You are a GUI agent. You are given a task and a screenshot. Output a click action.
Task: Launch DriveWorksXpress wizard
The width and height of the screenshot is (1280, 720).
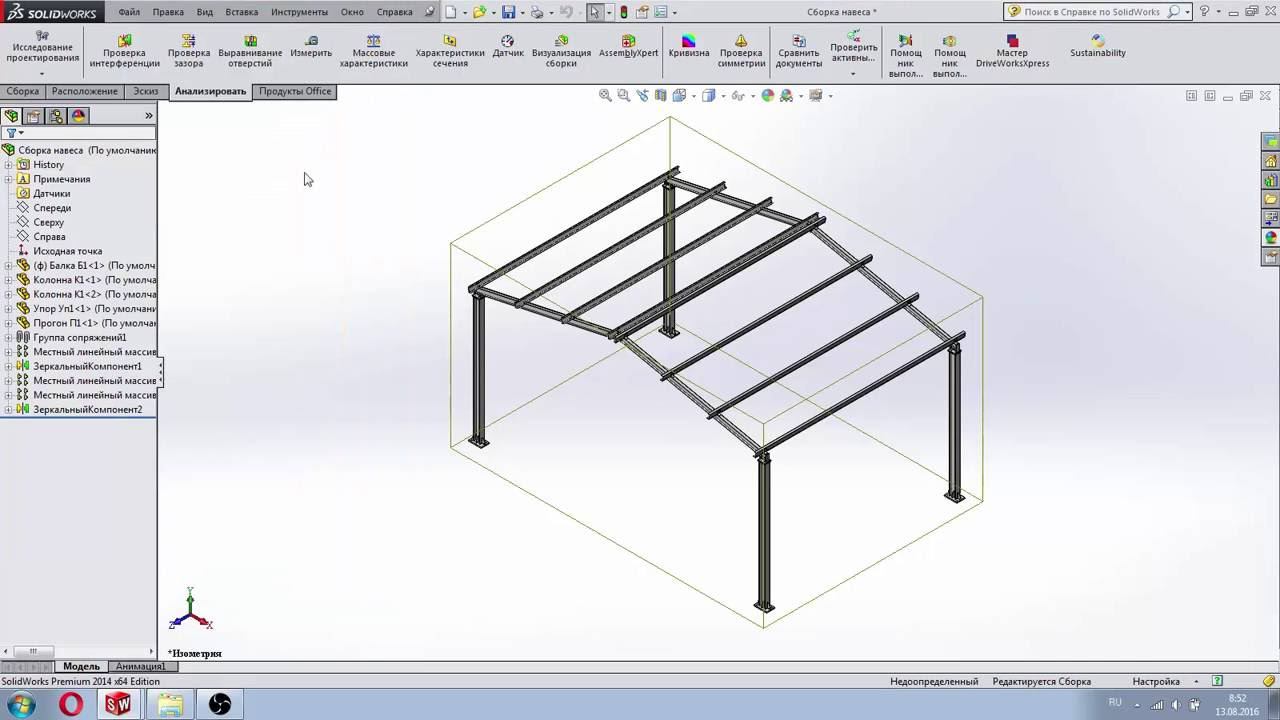tap(1012, 52)
